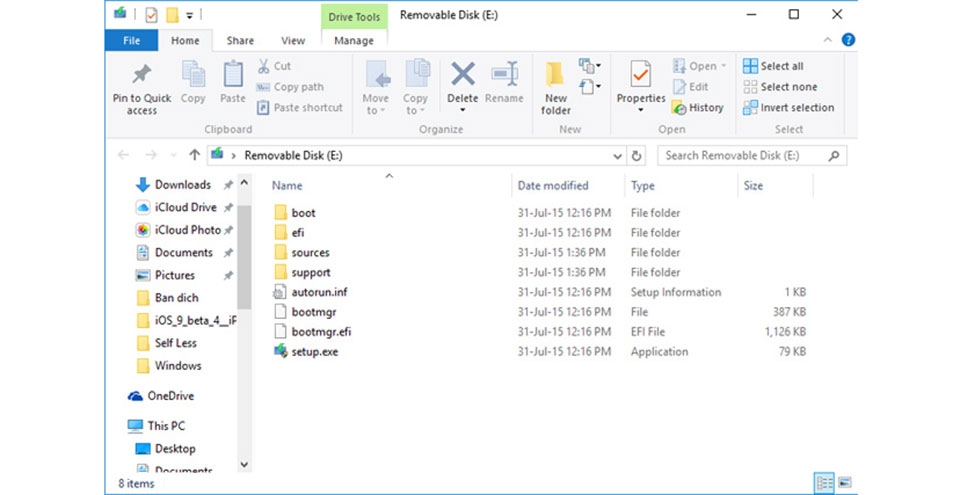
Task: Switch to large icons view toggle
Action: 844,483
